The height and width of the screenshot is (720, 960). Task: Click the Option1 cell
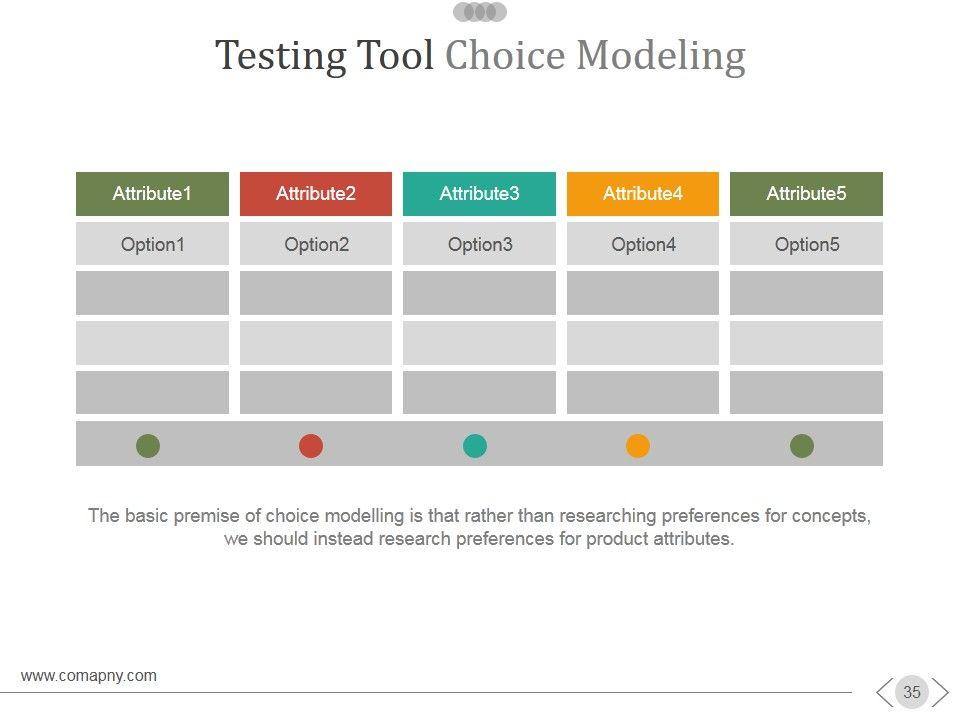[x=152, y=244]
